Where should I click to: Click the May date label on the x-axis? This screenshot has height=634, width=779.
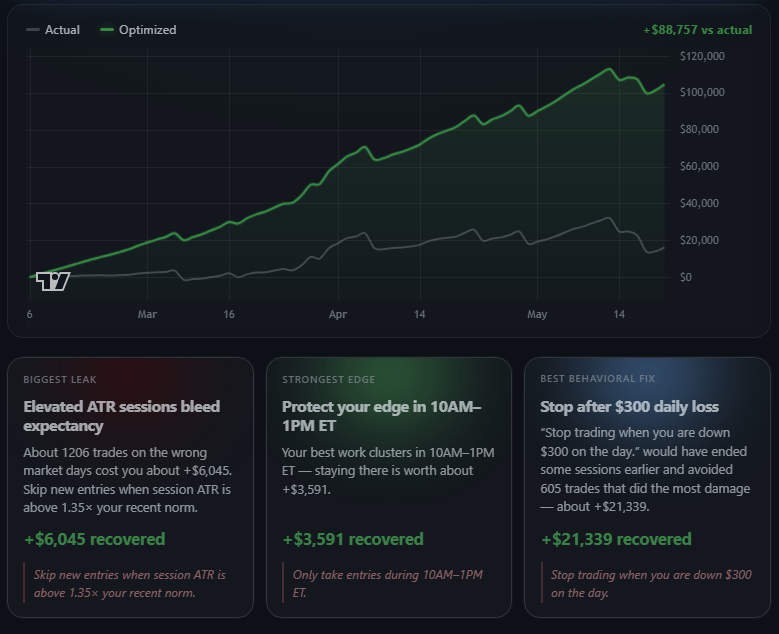[537, 314]
